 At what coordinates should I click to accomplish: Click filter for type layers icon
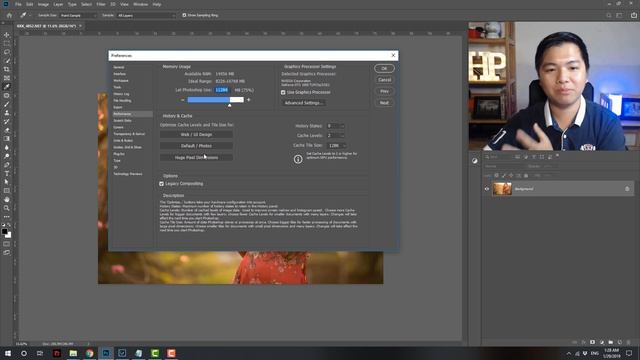[x=534, y=157]
